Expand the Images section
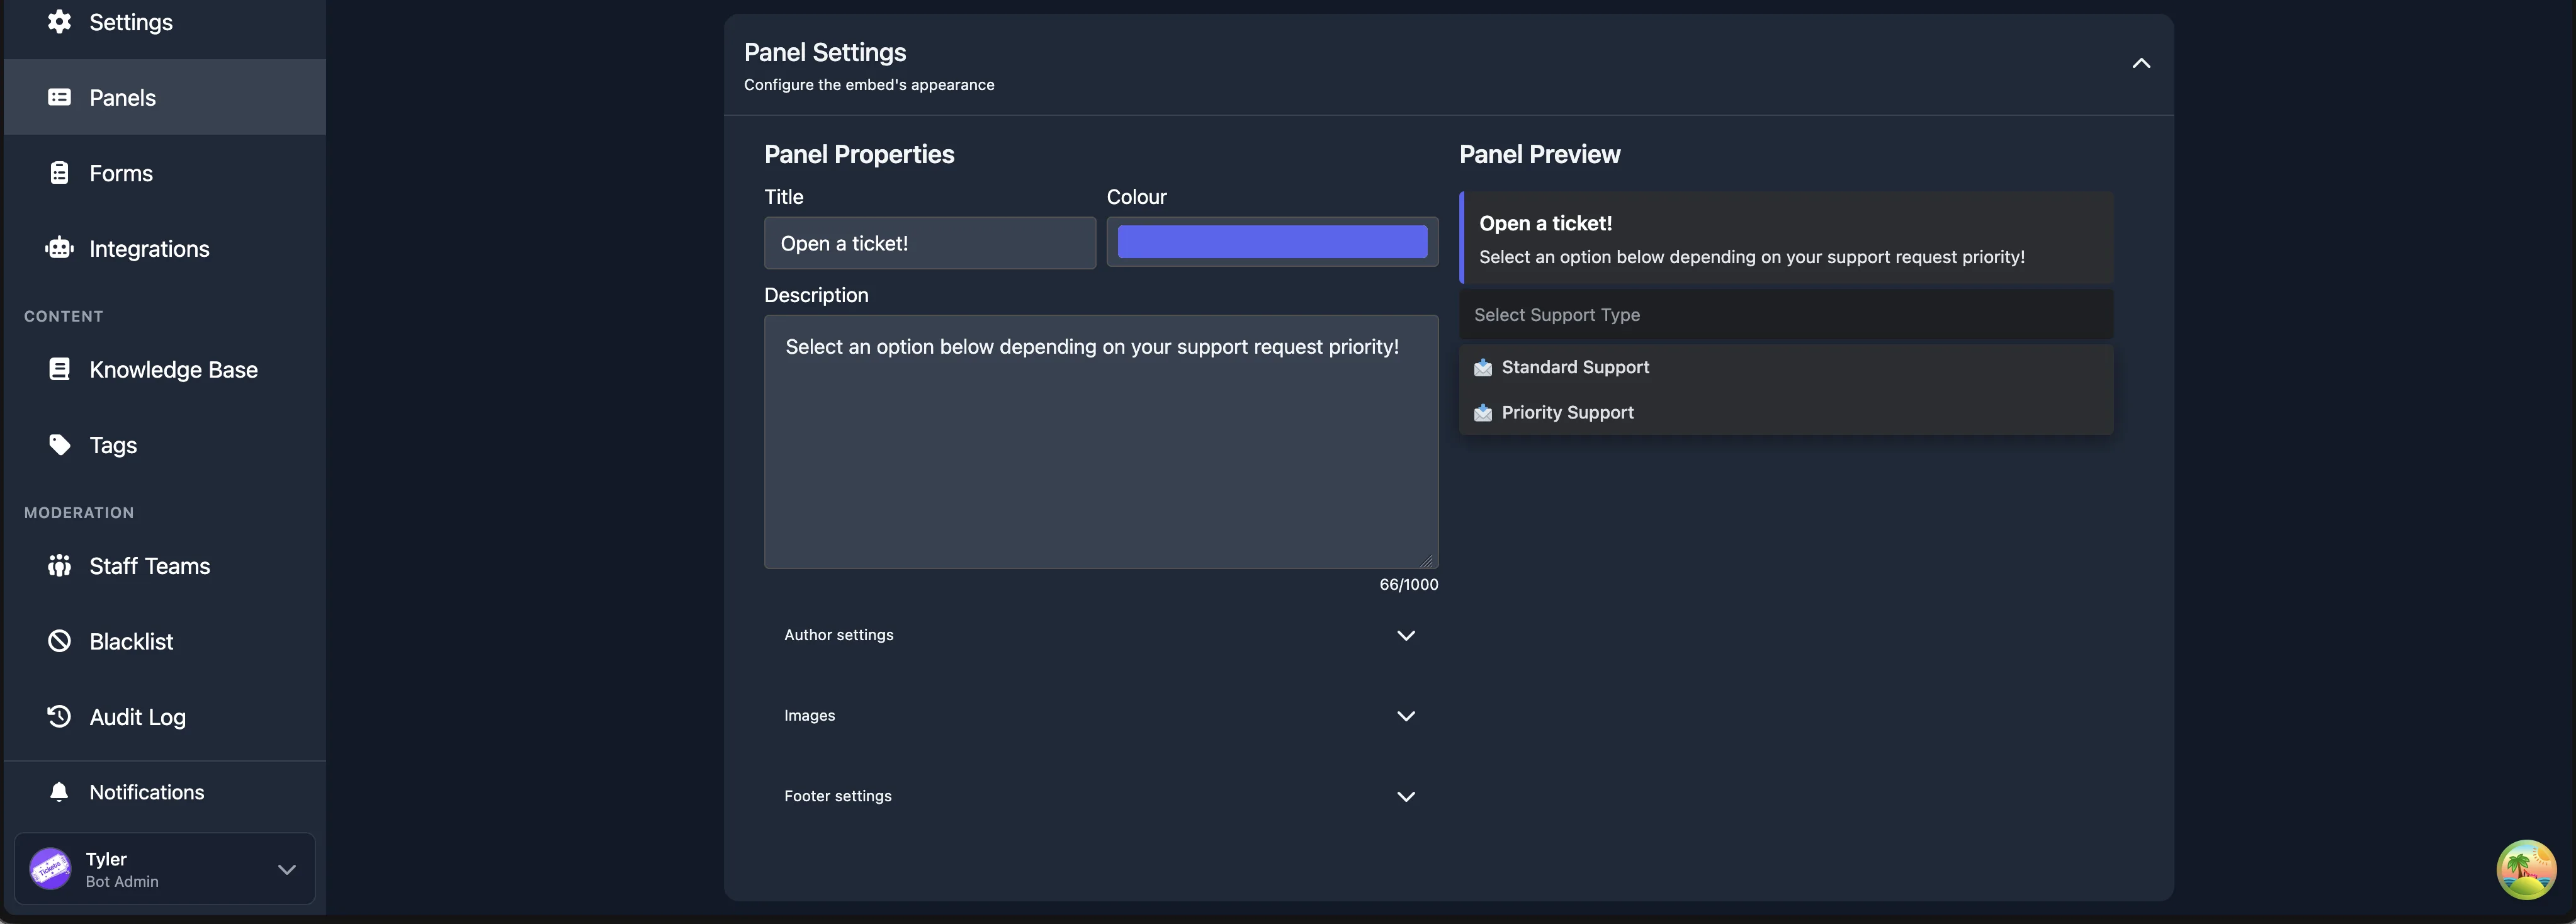Image resolution: width=2576 pixels, height=924 pixels. click(1100, 716)
